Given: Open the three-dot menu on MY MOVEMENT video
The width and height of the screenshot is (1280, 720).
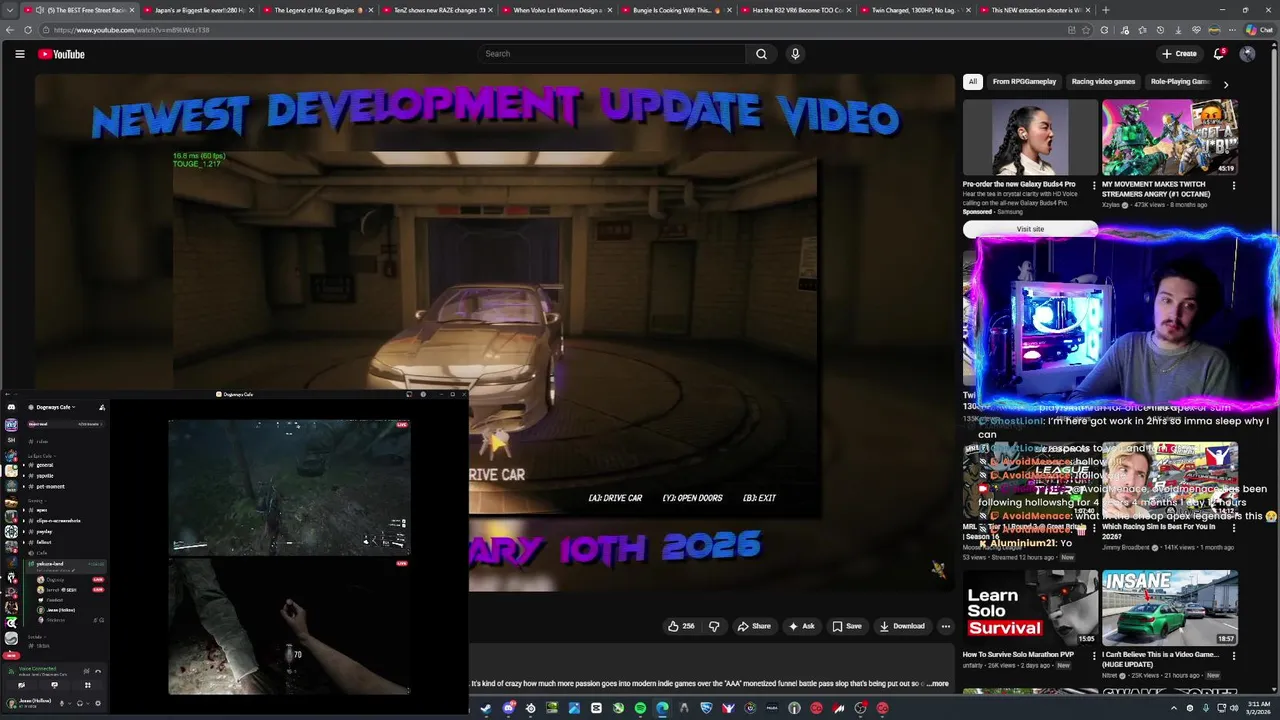Looking at the screenshot, I should pos(1233,185).
